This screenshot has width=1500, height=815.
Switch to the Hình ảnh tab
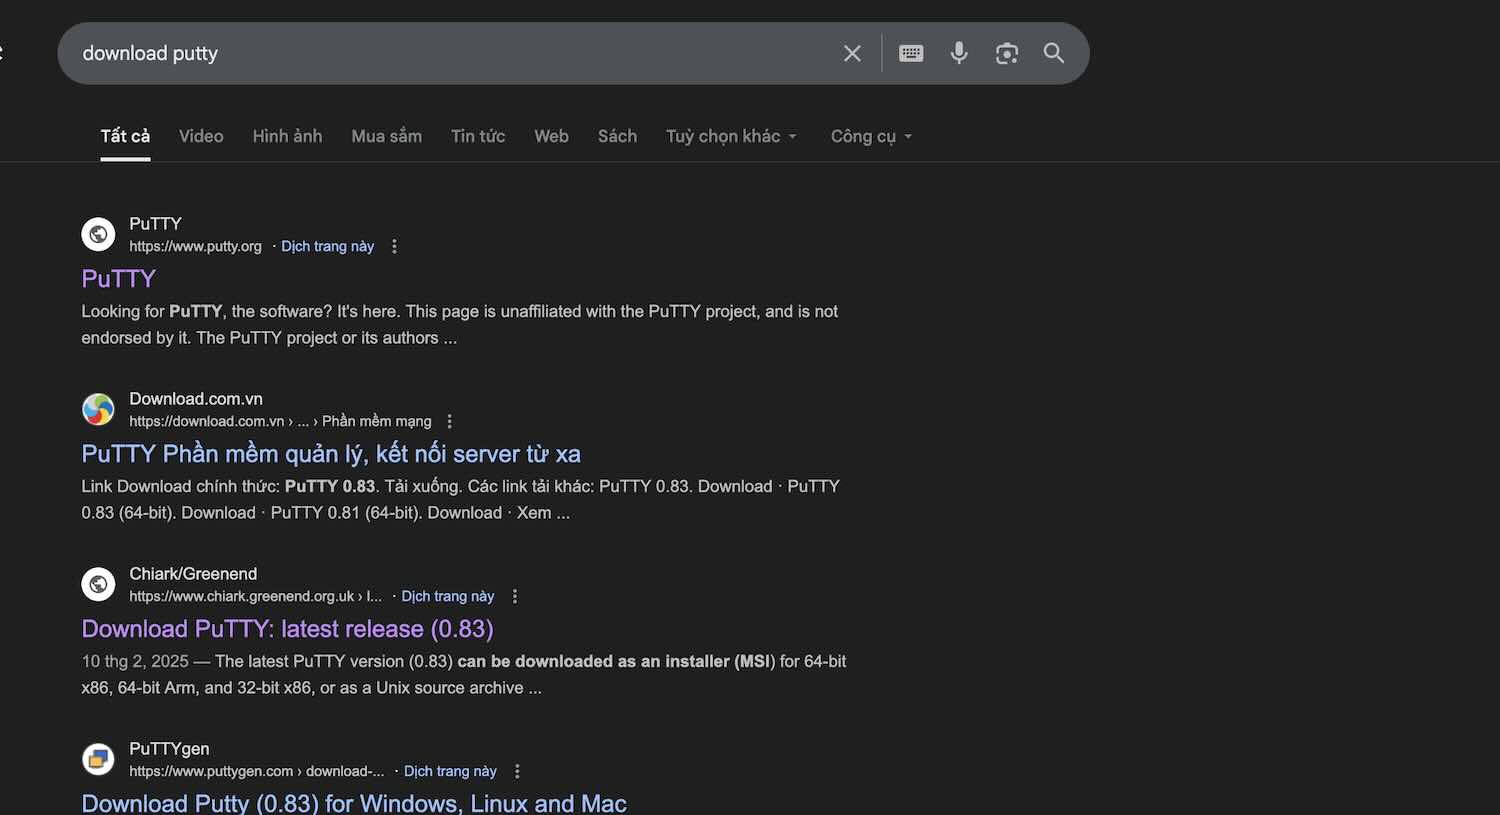tap(287, 136)
